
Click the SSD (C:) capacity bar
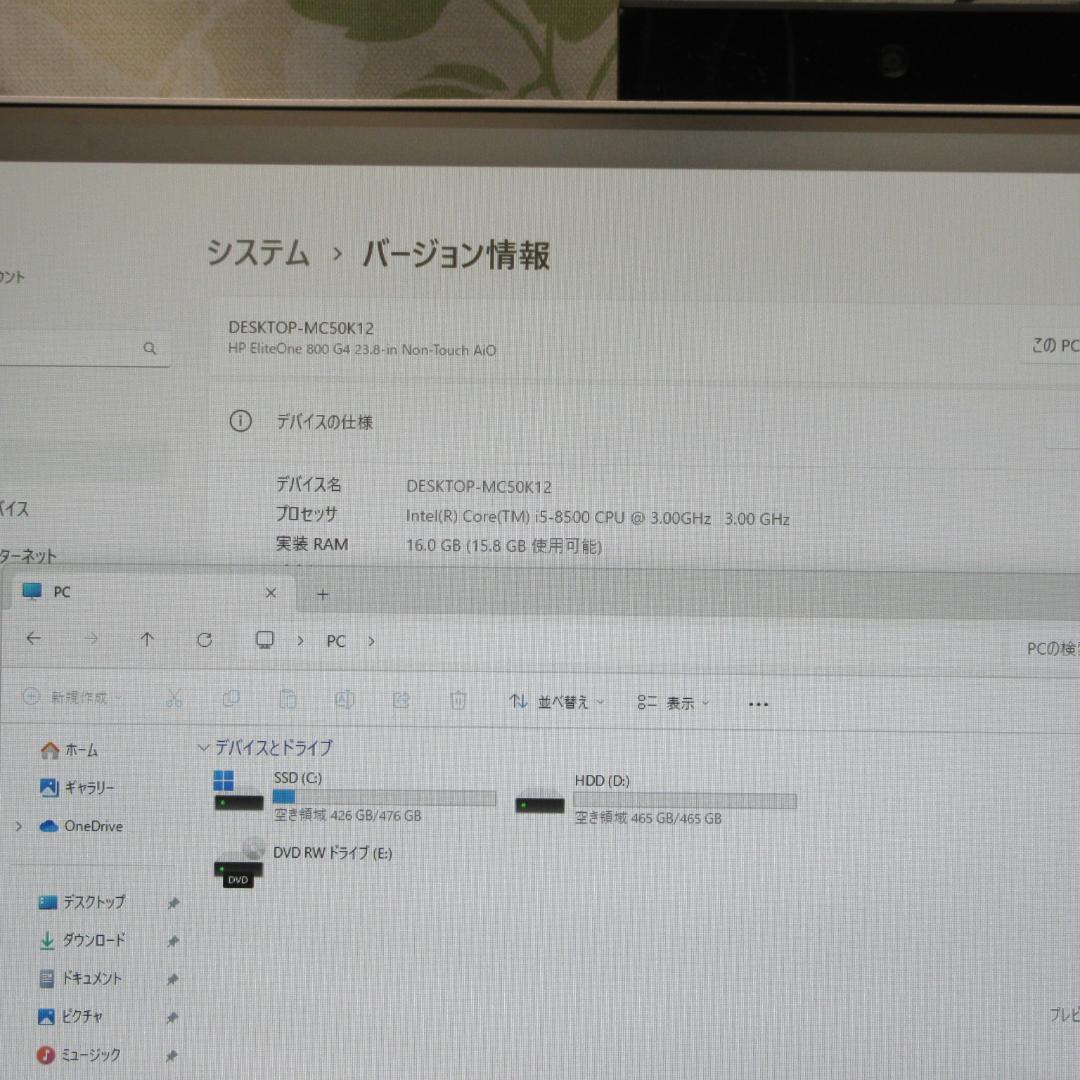click(x=384, y=797)
